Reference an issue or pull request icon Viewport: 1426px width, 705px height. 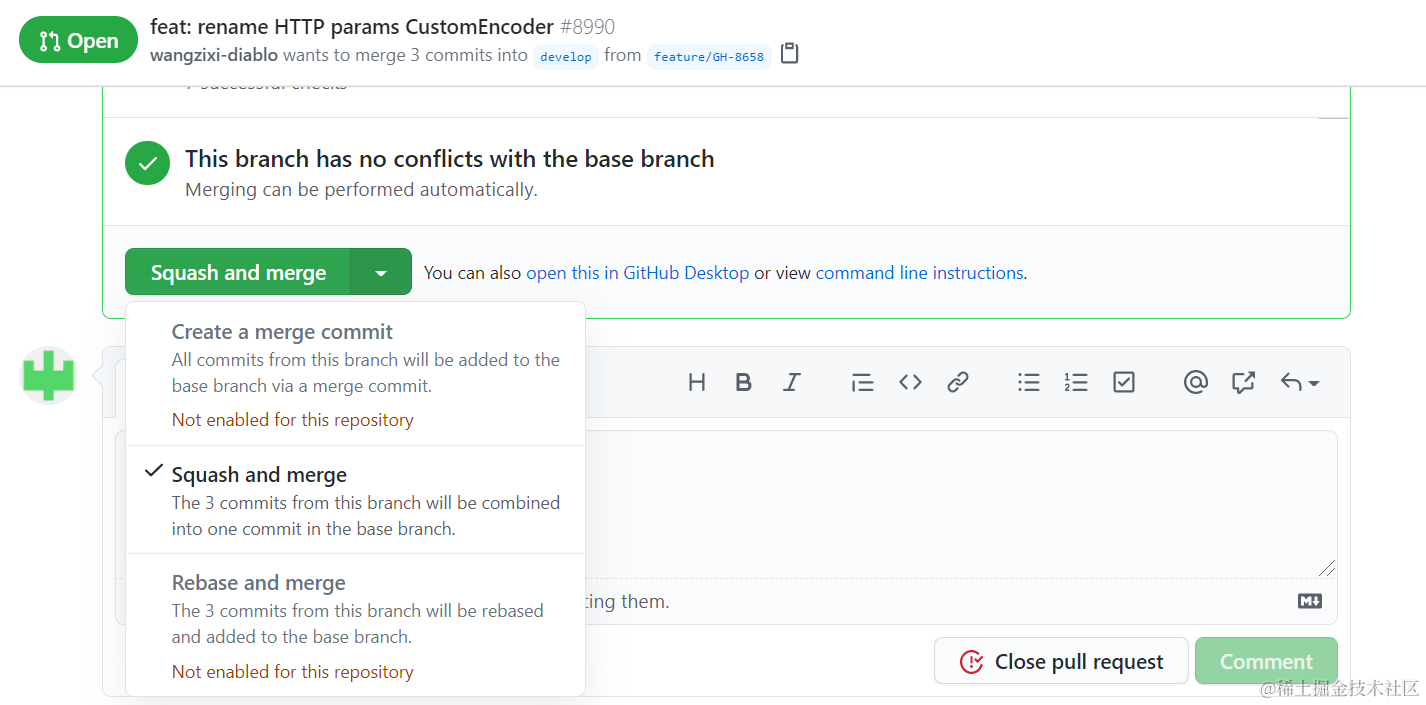point(1243,382)
